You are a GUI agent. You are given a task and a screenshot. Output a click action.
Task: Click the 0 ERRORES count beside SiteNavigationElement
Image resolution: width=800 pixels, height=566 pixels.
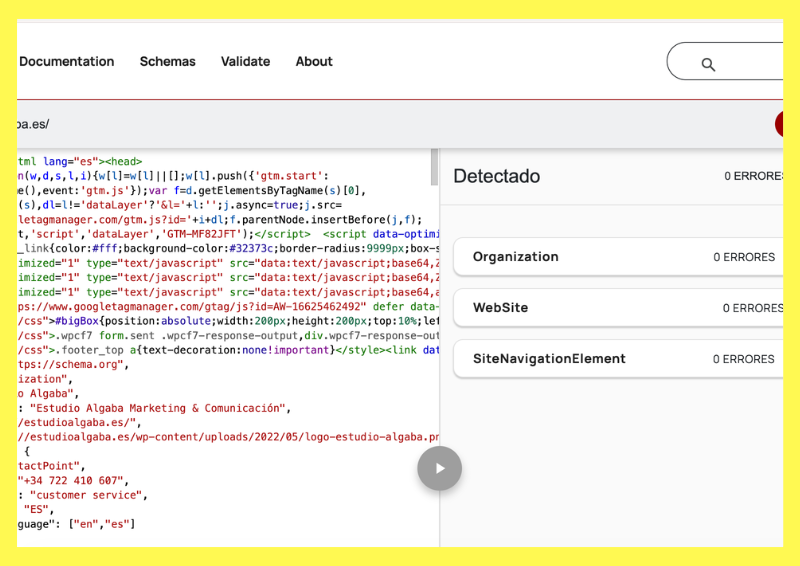tap(743, 359)
